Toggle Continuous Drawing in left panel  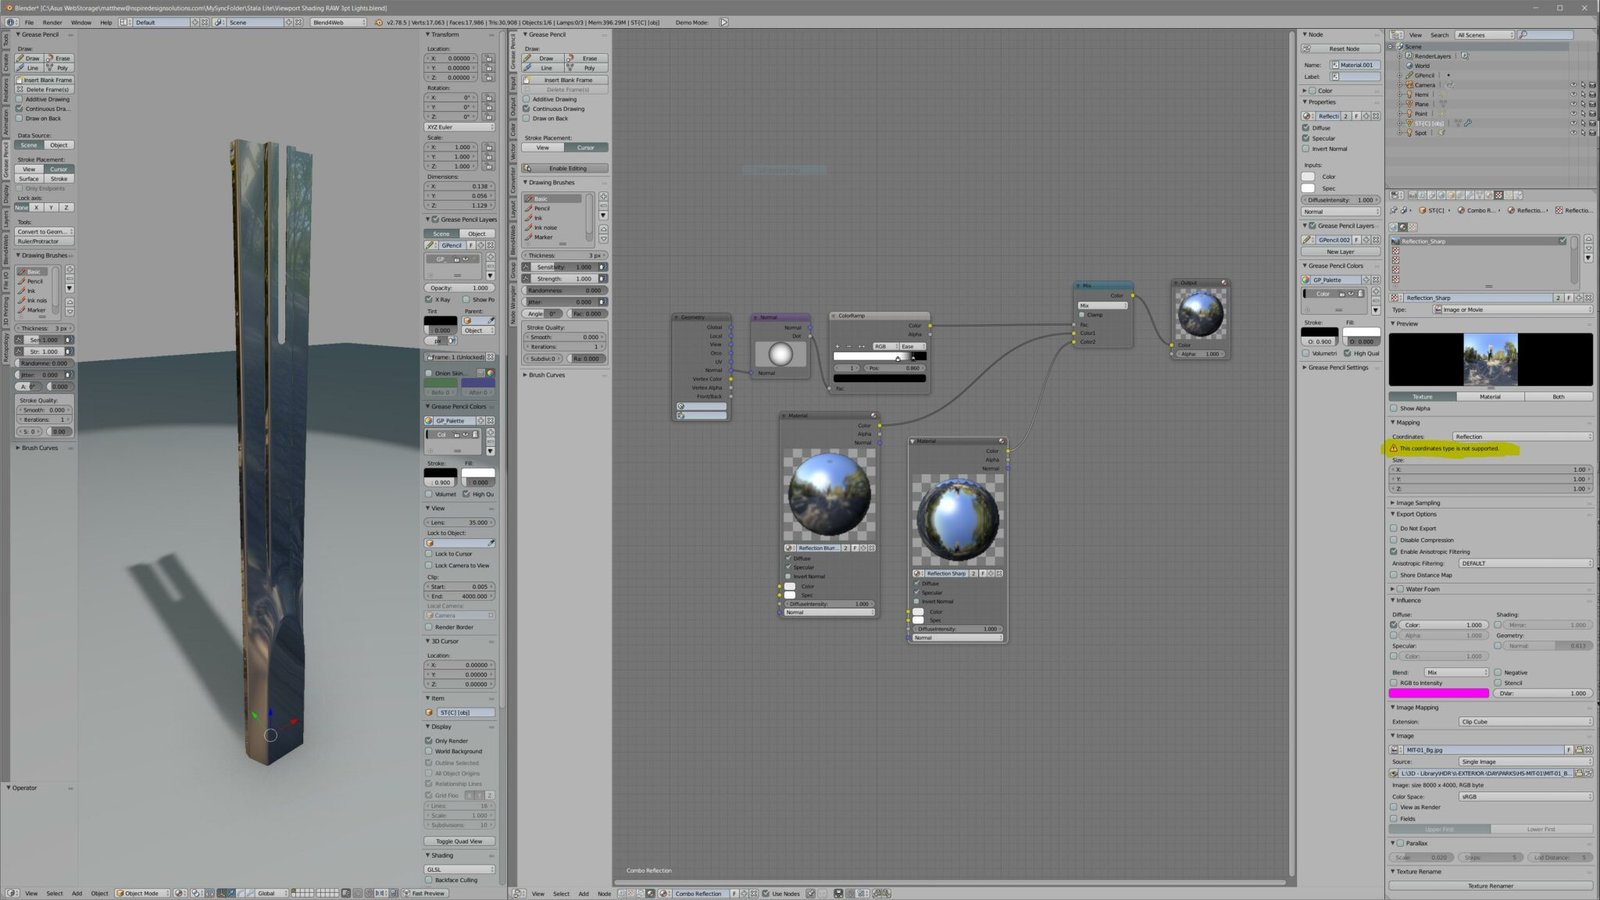(20, 109)
